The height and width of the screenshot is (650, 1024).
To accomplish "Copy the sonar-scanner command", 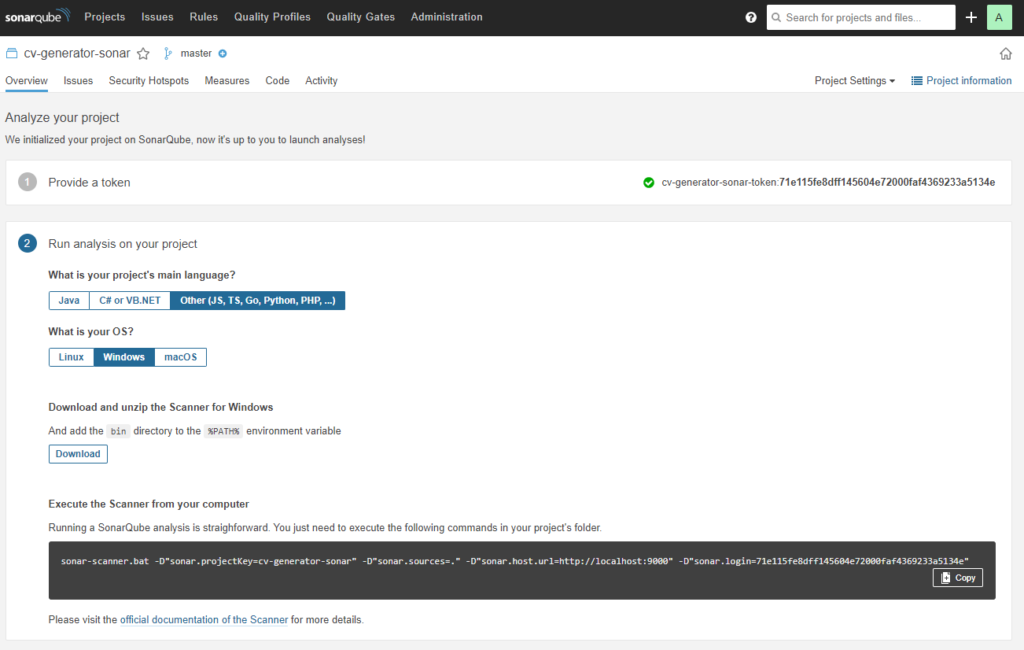I will point(957,577).
